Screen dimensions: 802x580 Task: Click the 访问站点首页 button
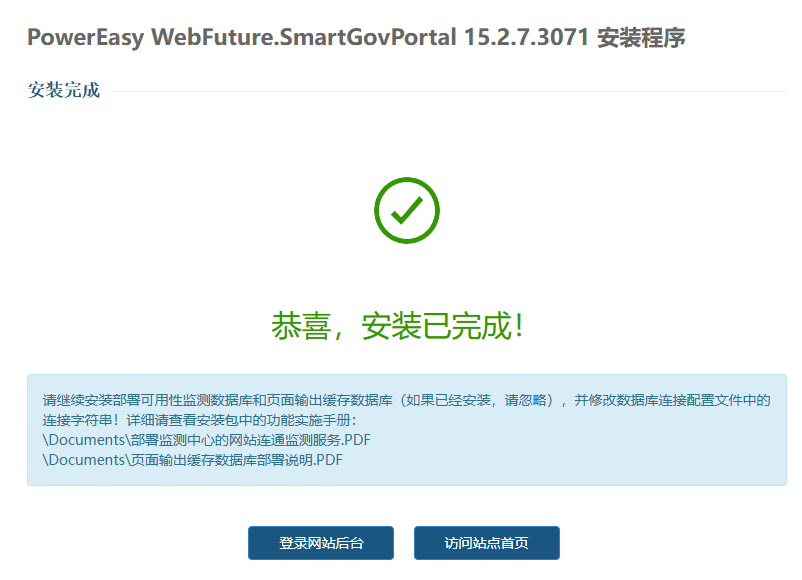(x=487, y=543)
